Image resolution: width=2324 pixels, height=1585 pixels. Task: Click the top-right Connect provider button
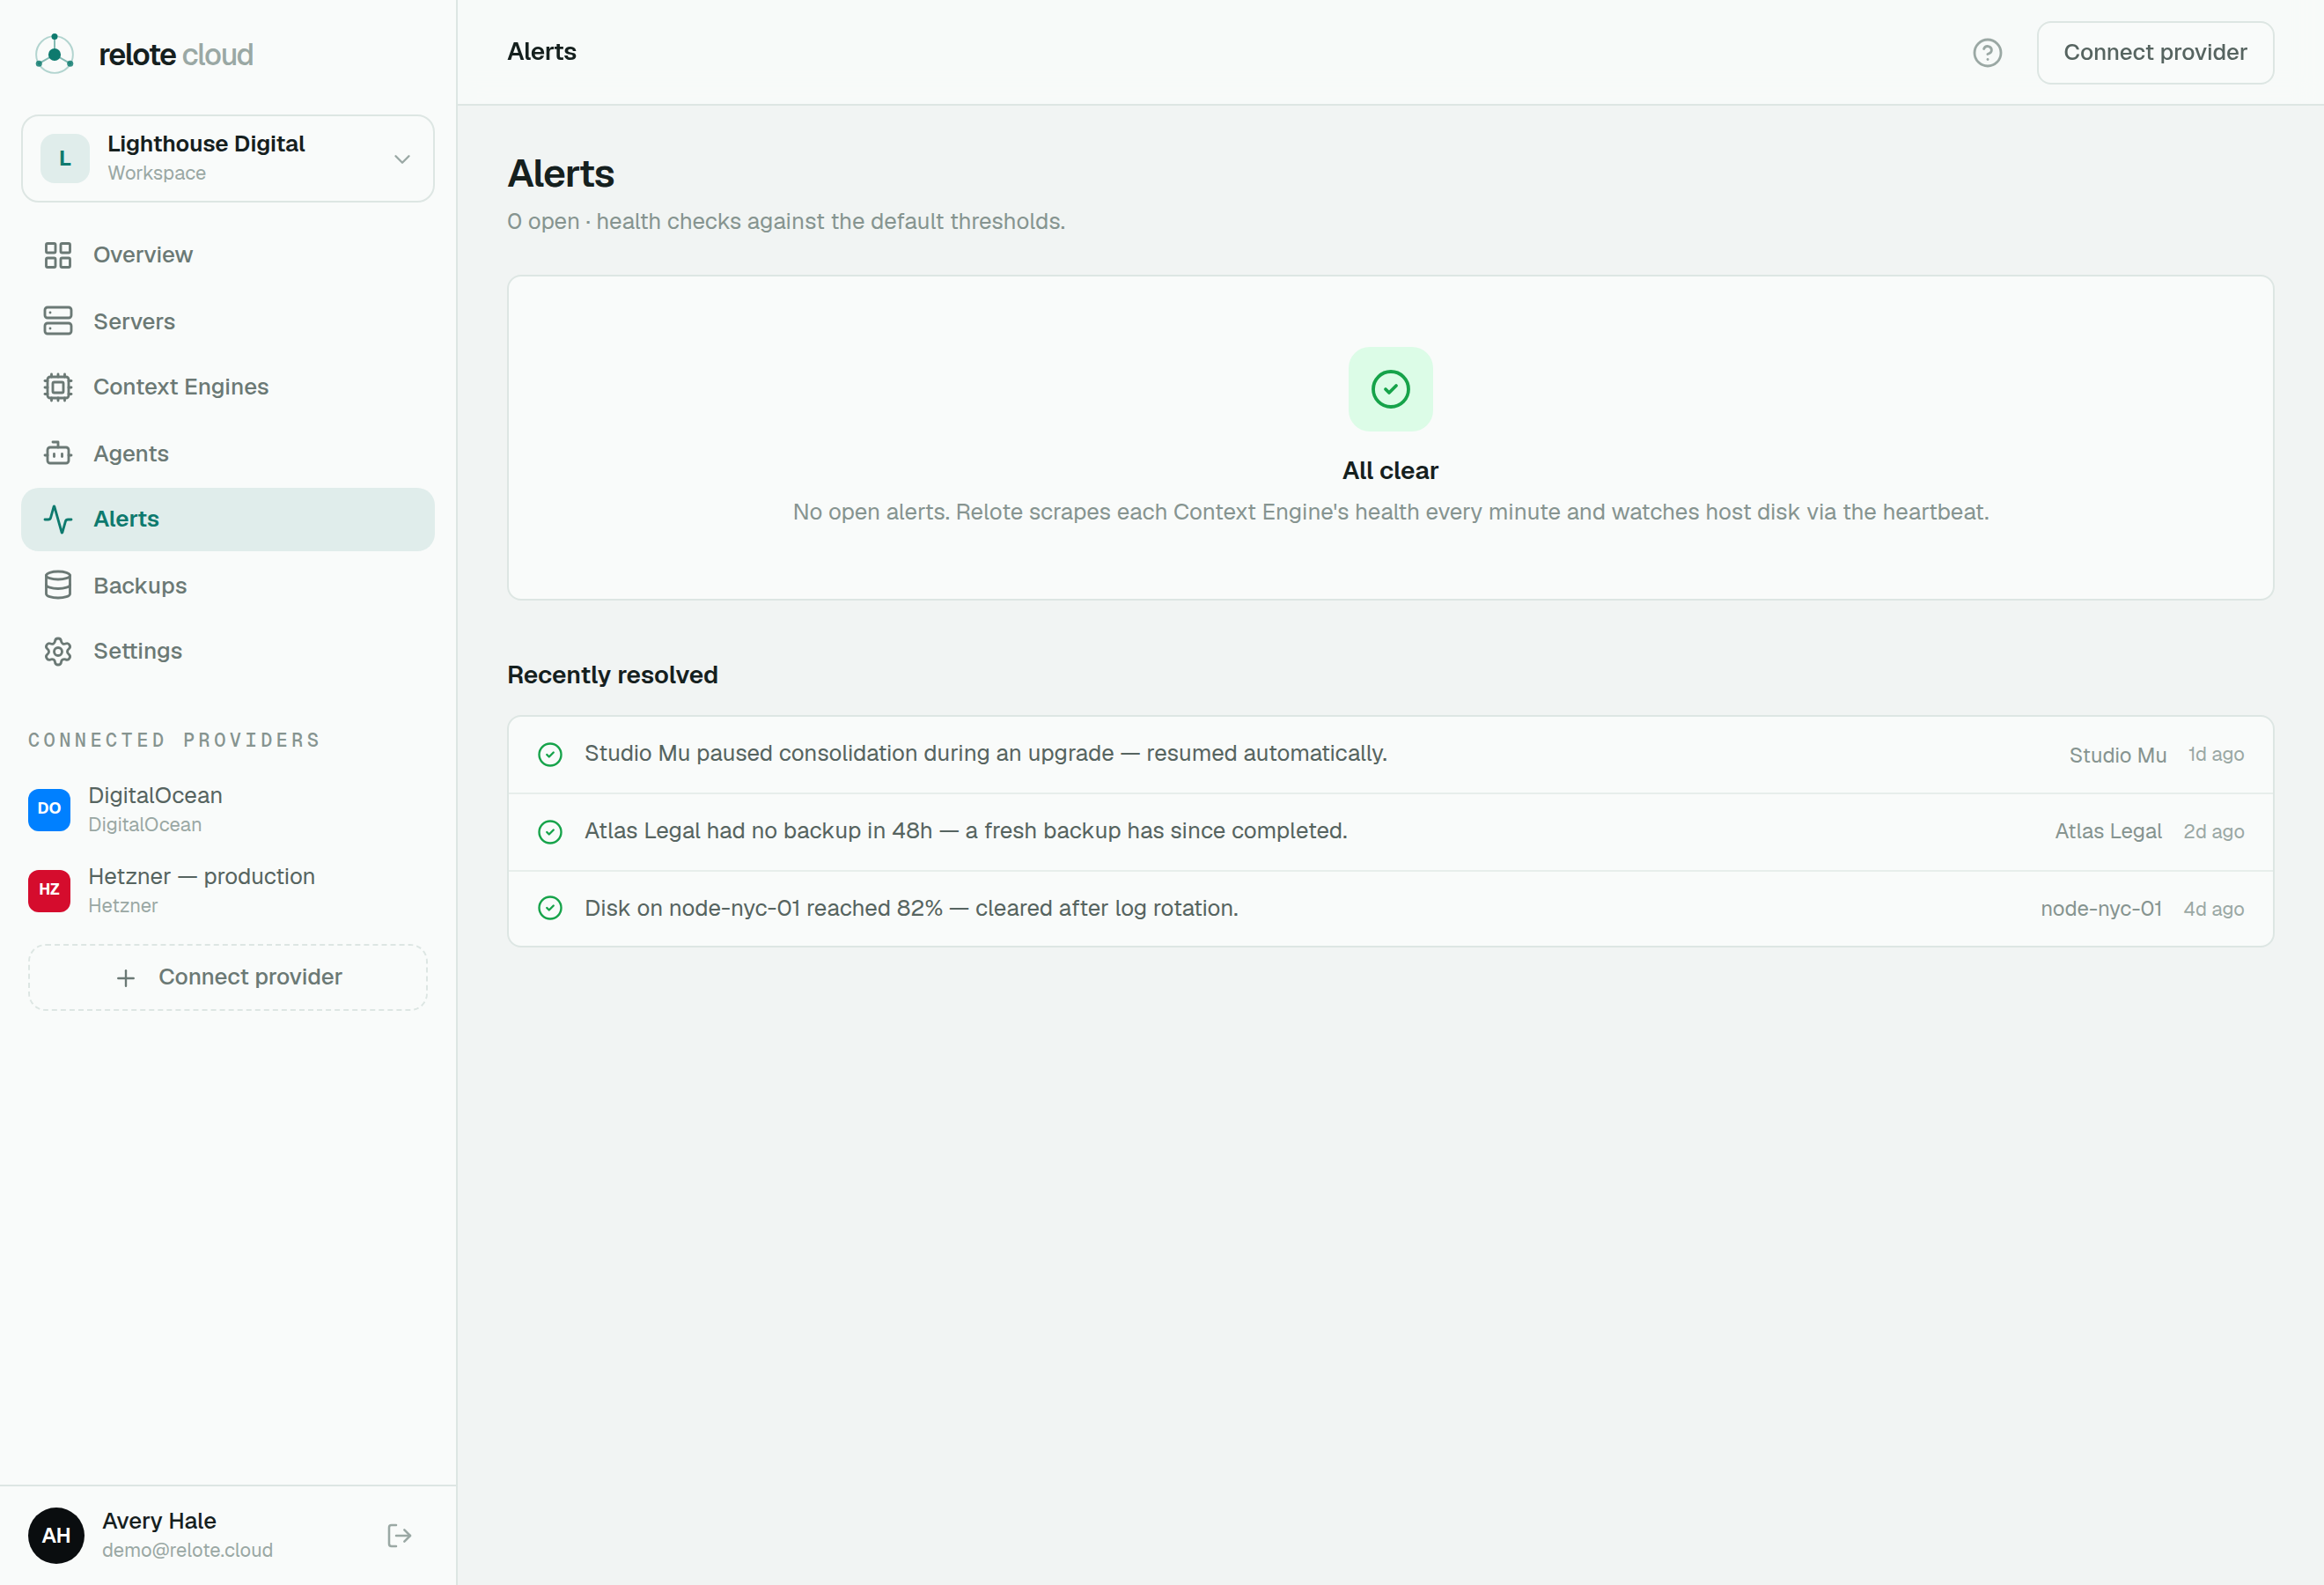click(x=2155, y=53)
